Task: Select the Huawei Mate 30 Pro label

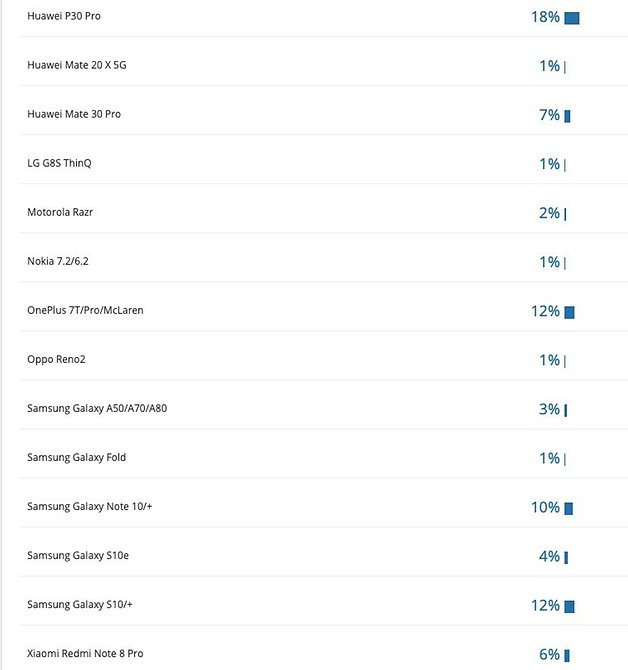Action: [74, 114]
